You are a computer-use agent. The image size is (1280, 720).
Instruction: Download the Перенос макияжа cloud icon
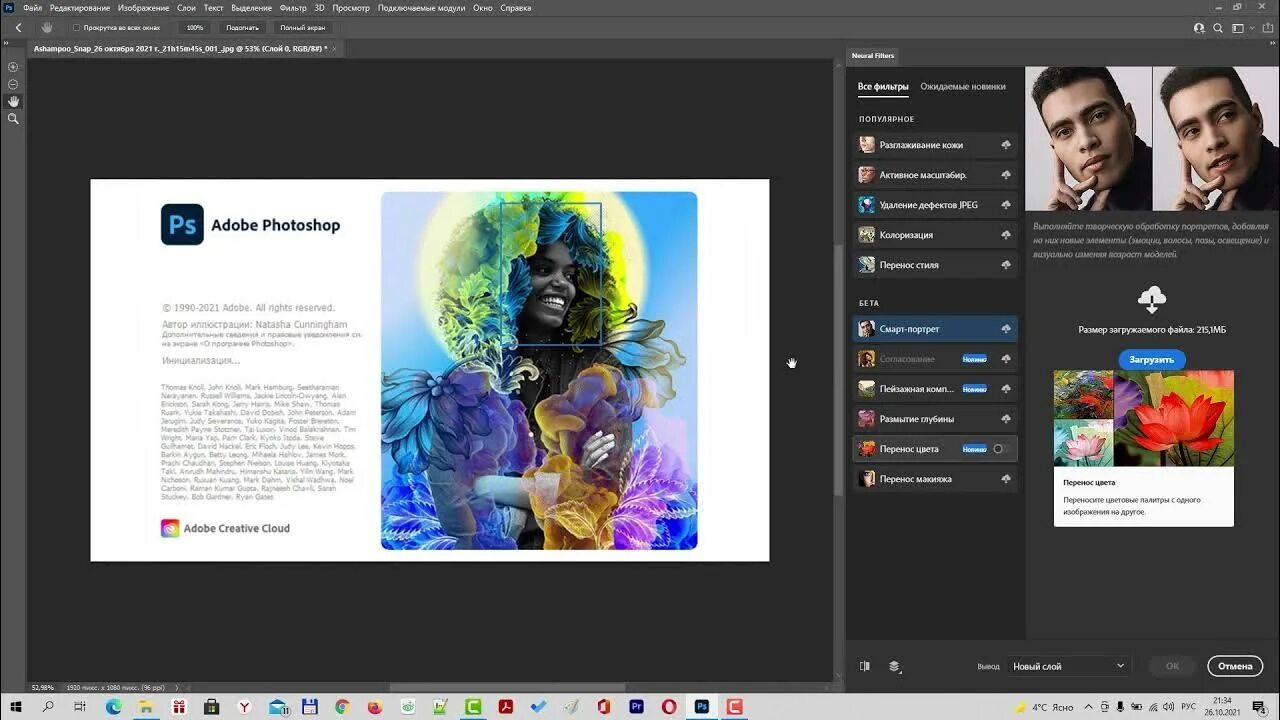[1005, 479]
